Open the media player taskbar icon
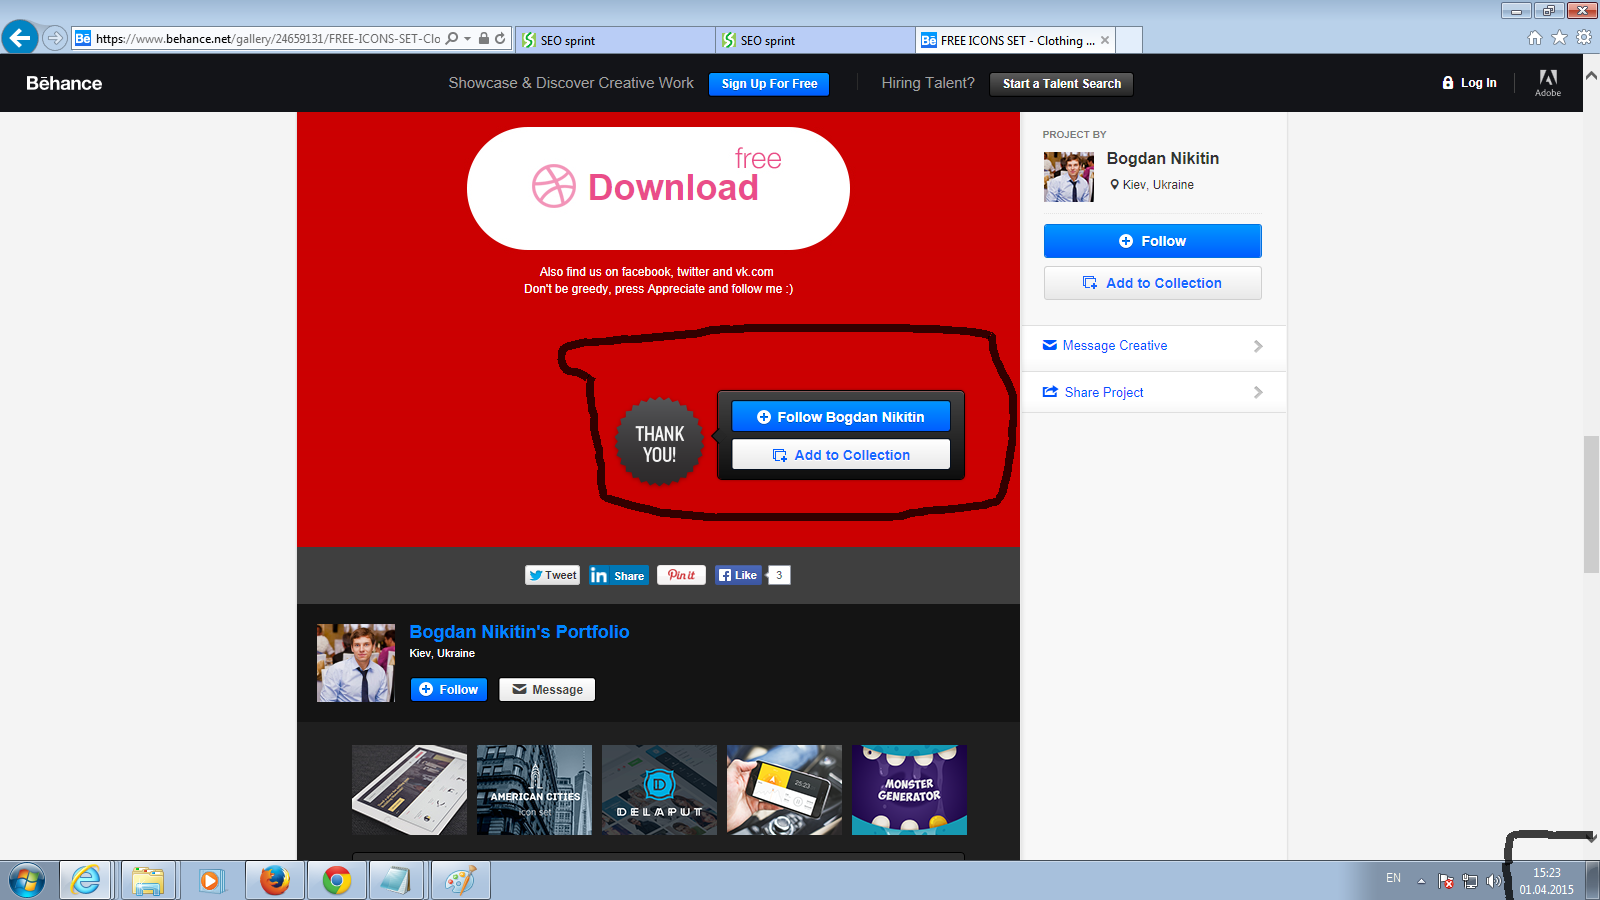 (x=210, y=881)
